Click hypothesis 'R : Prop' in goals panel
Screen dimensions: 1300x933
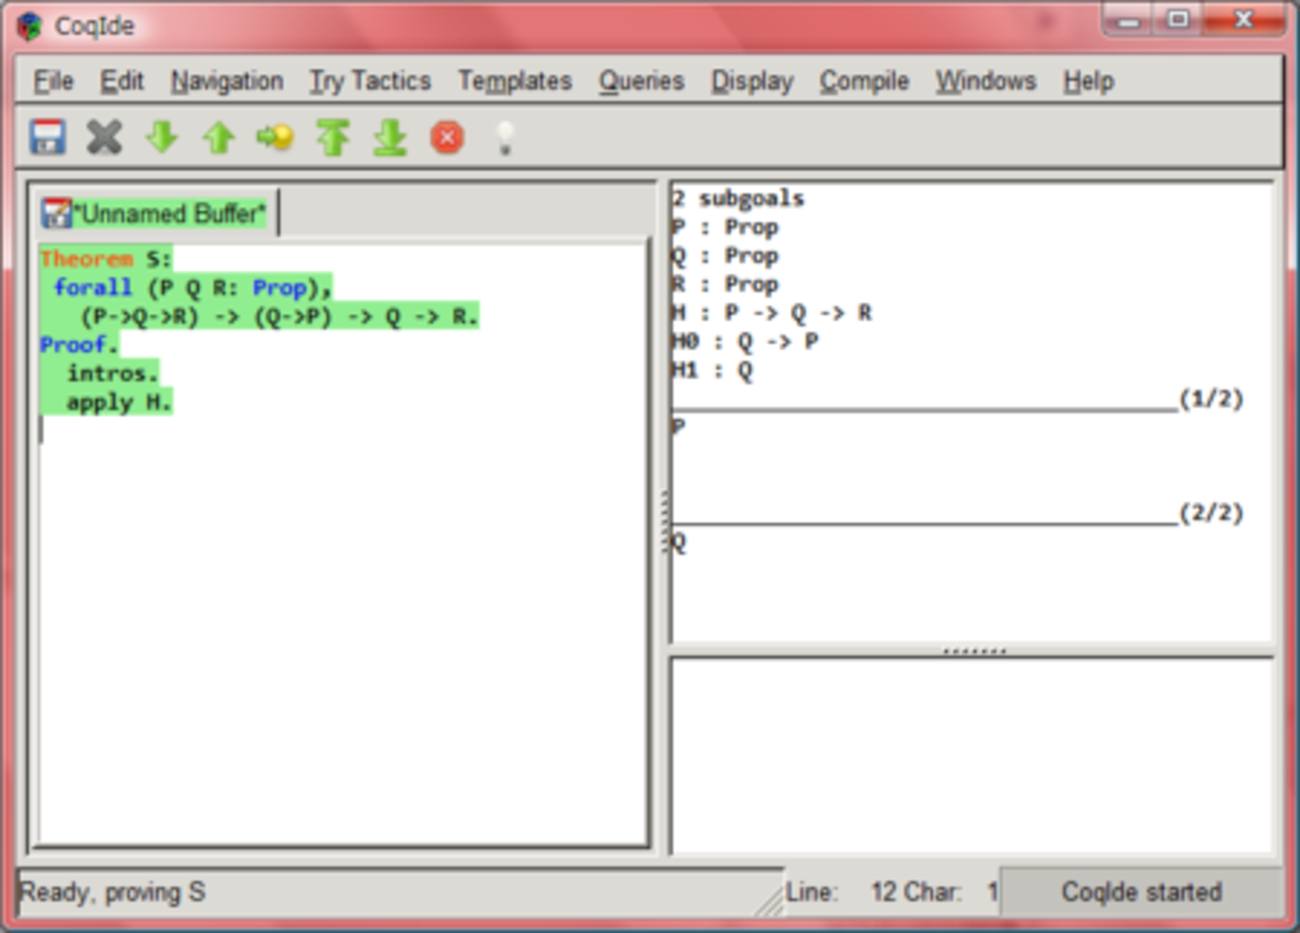(x=725, y=285)
